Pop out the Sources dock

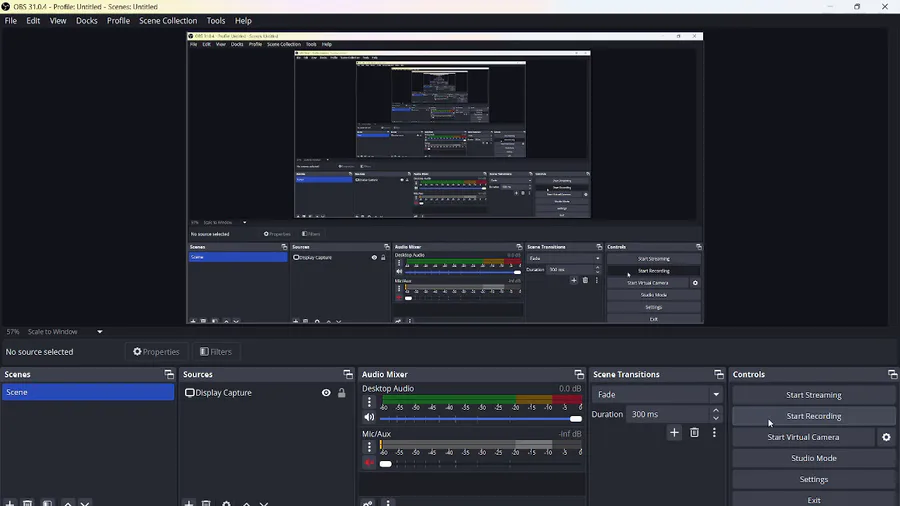coord(348,374)
